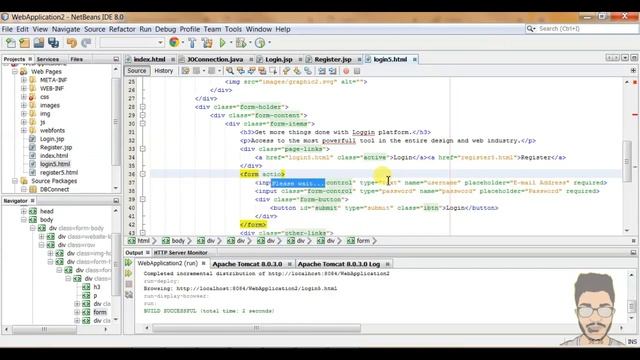Open the File menu
The width and height of the screenshot is (640, 360).
coord(7,29)
